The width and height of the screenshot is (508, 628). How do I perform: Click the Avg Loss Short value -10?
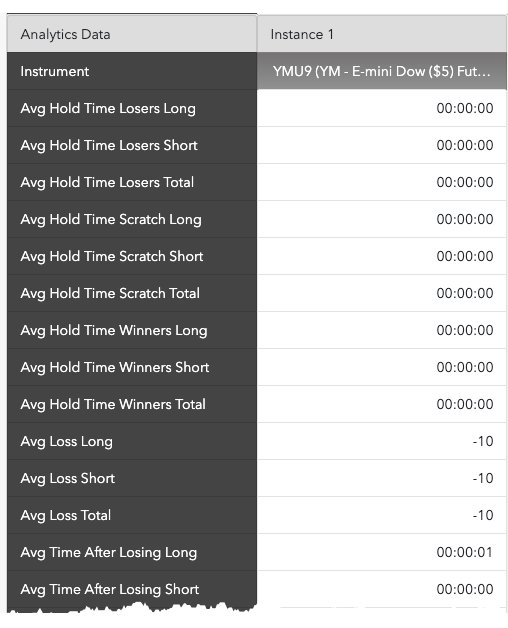(x=483, y=478)
